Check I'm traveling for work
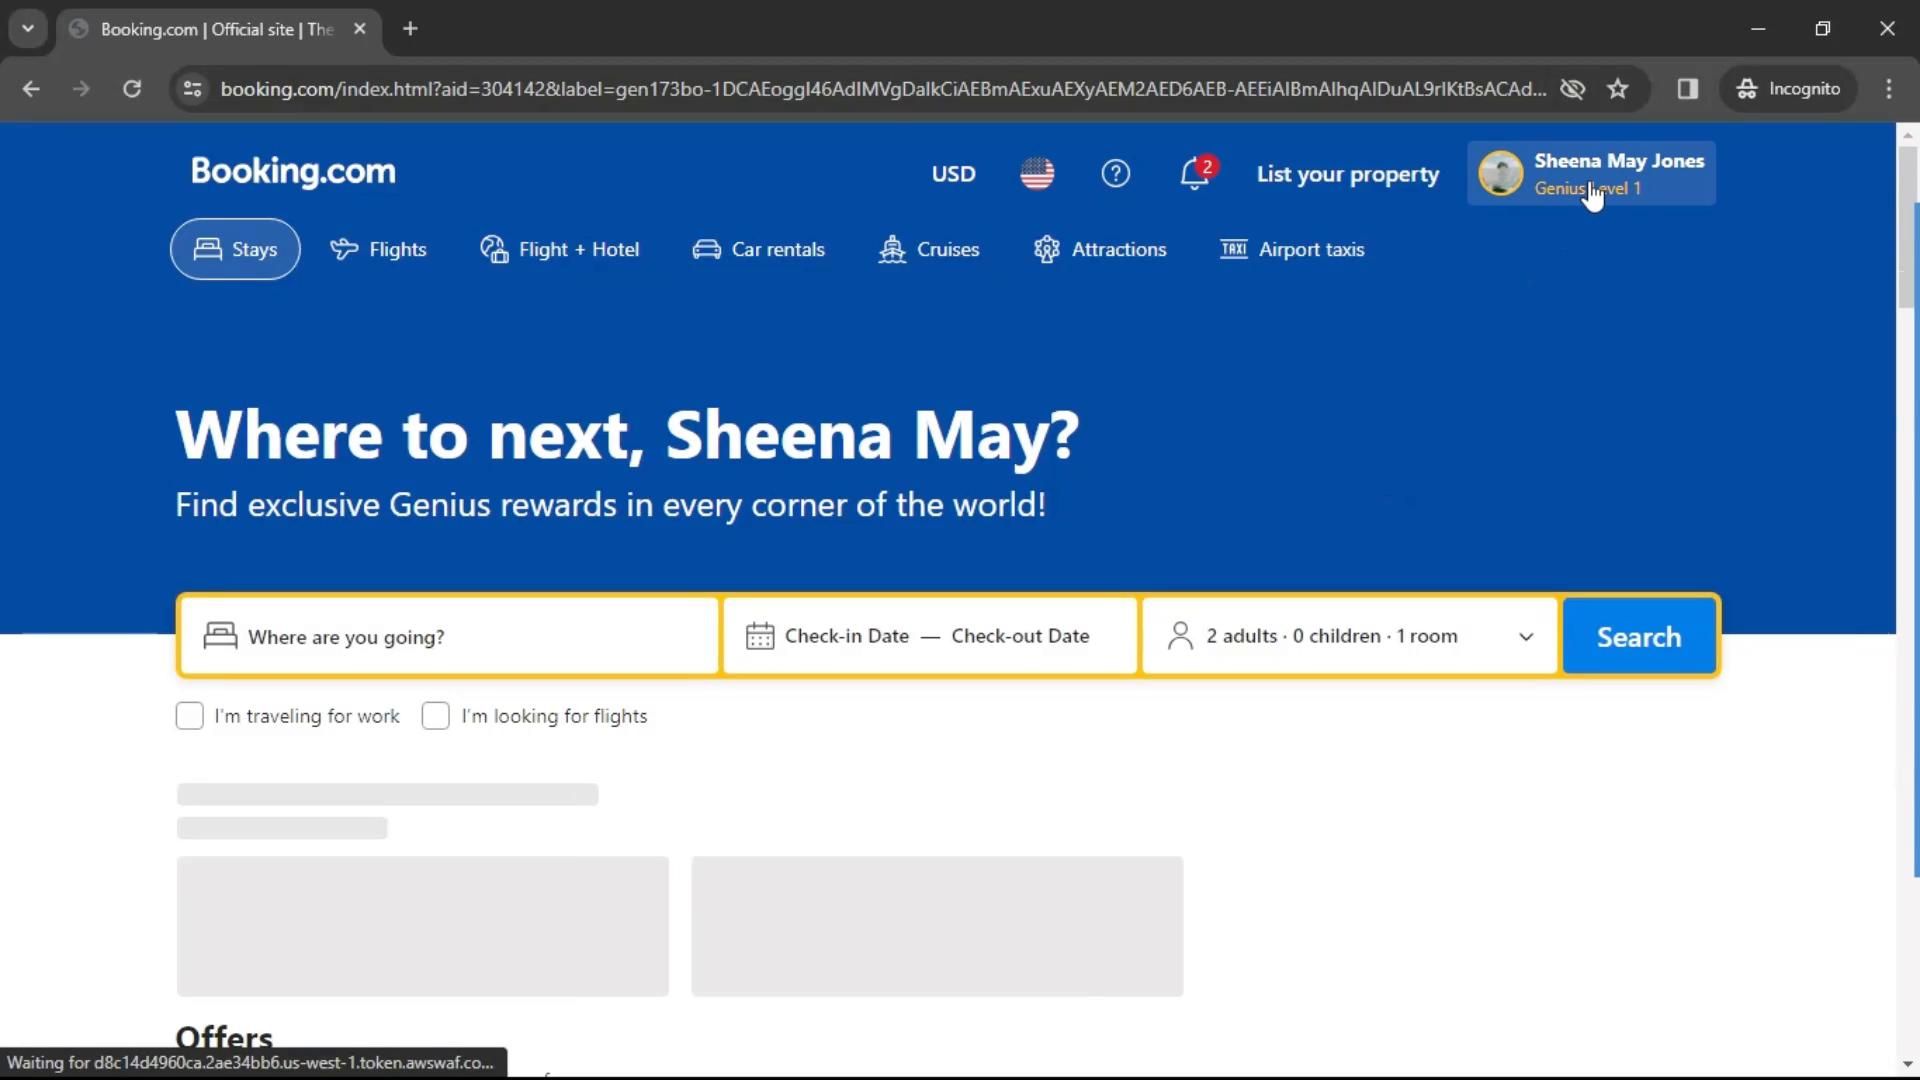The image size is (1920, 1080). coord(189,716)
